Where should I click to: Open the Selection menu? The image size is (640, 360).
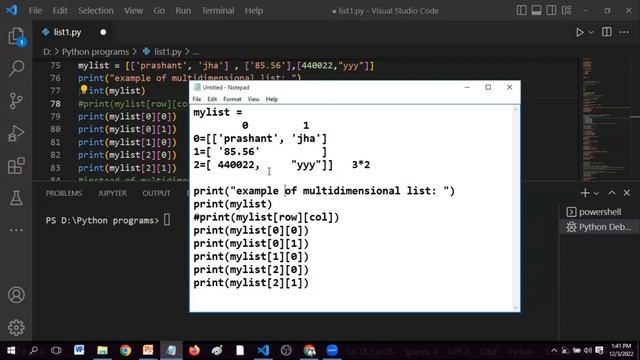click(x=96, y=11)
